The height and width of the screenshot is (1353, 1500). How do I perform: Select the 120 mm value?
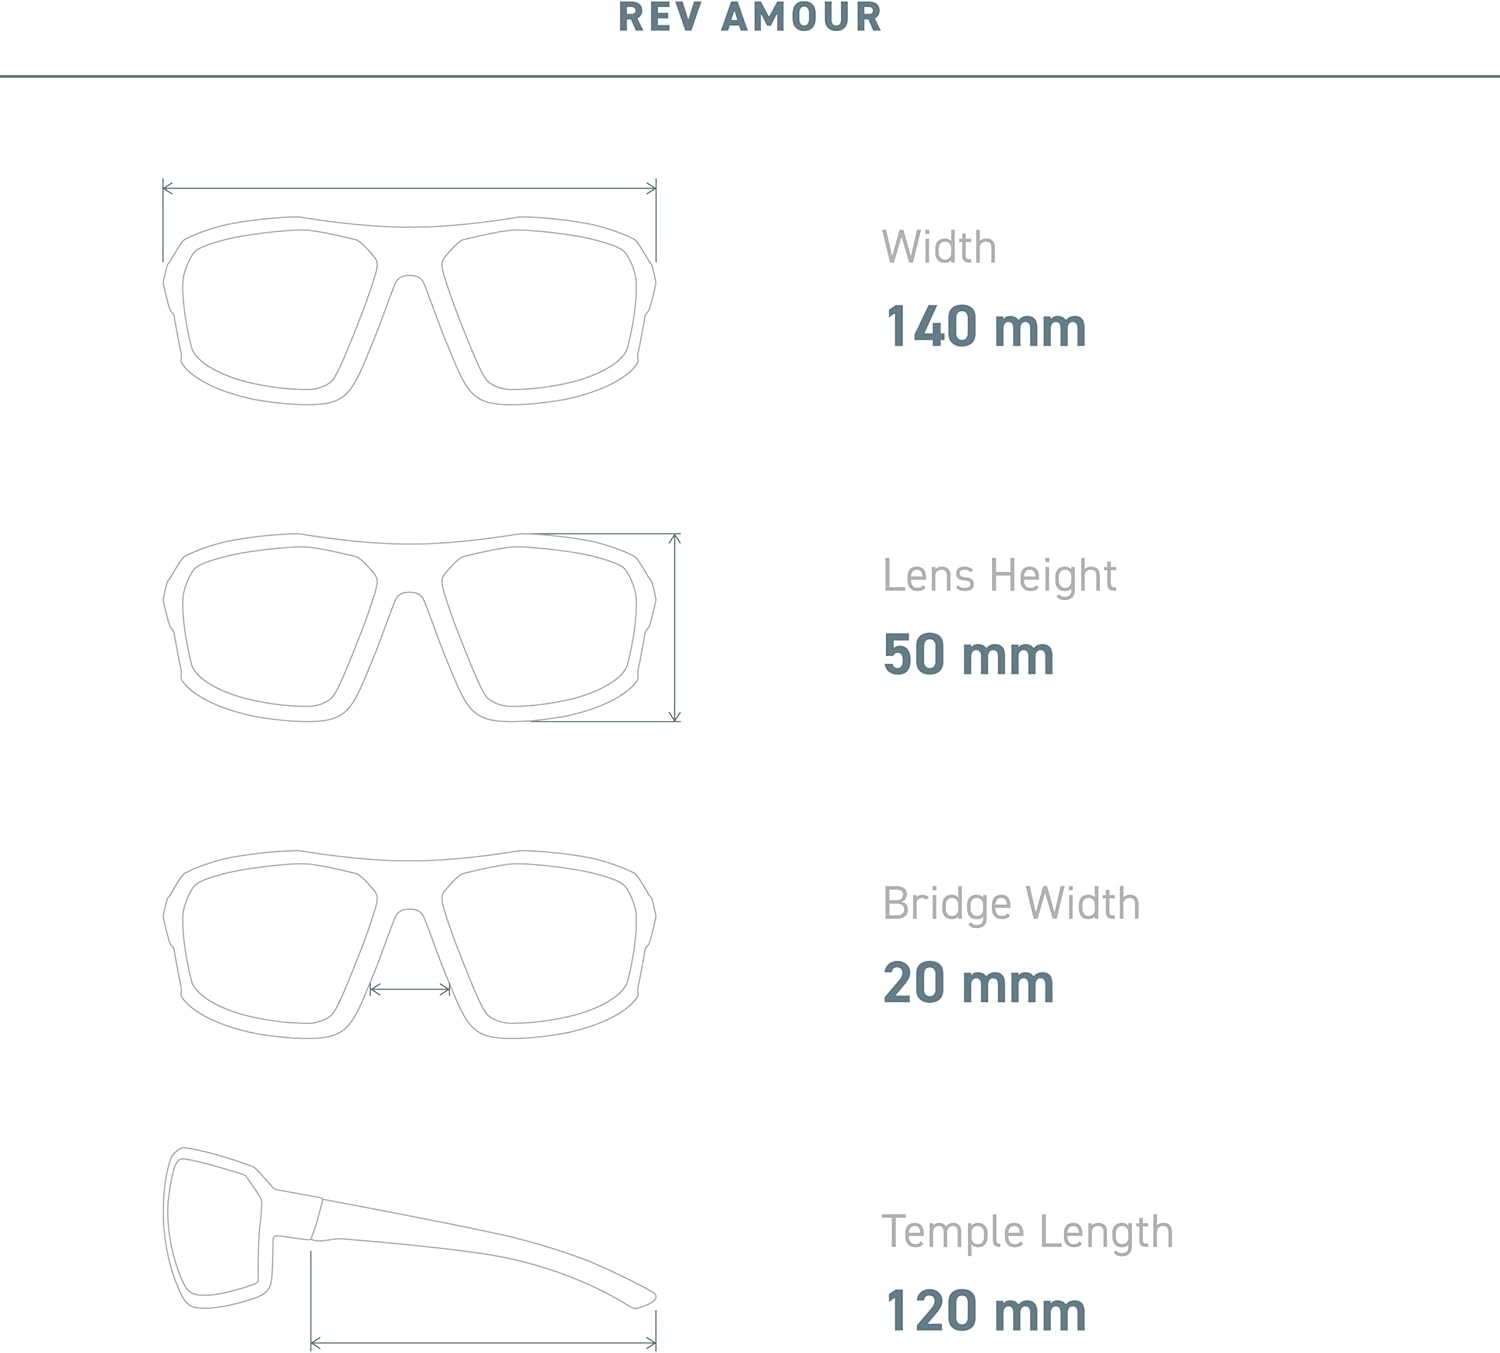(x=985, y=1311)
